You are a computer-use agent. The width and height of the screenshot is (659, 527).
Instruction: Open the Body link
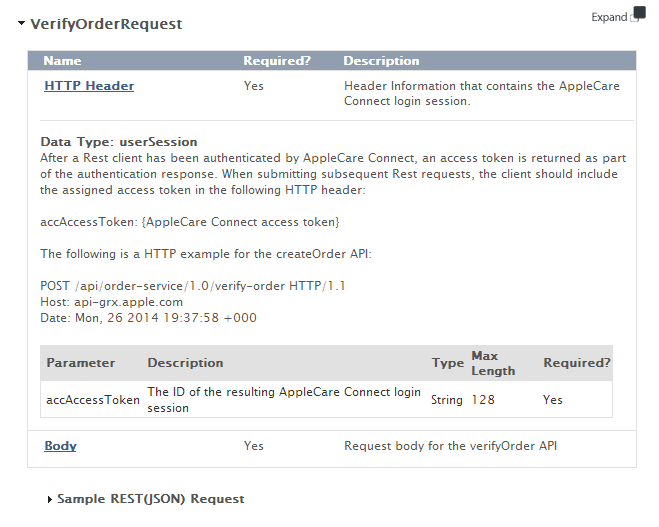(60, 446)
